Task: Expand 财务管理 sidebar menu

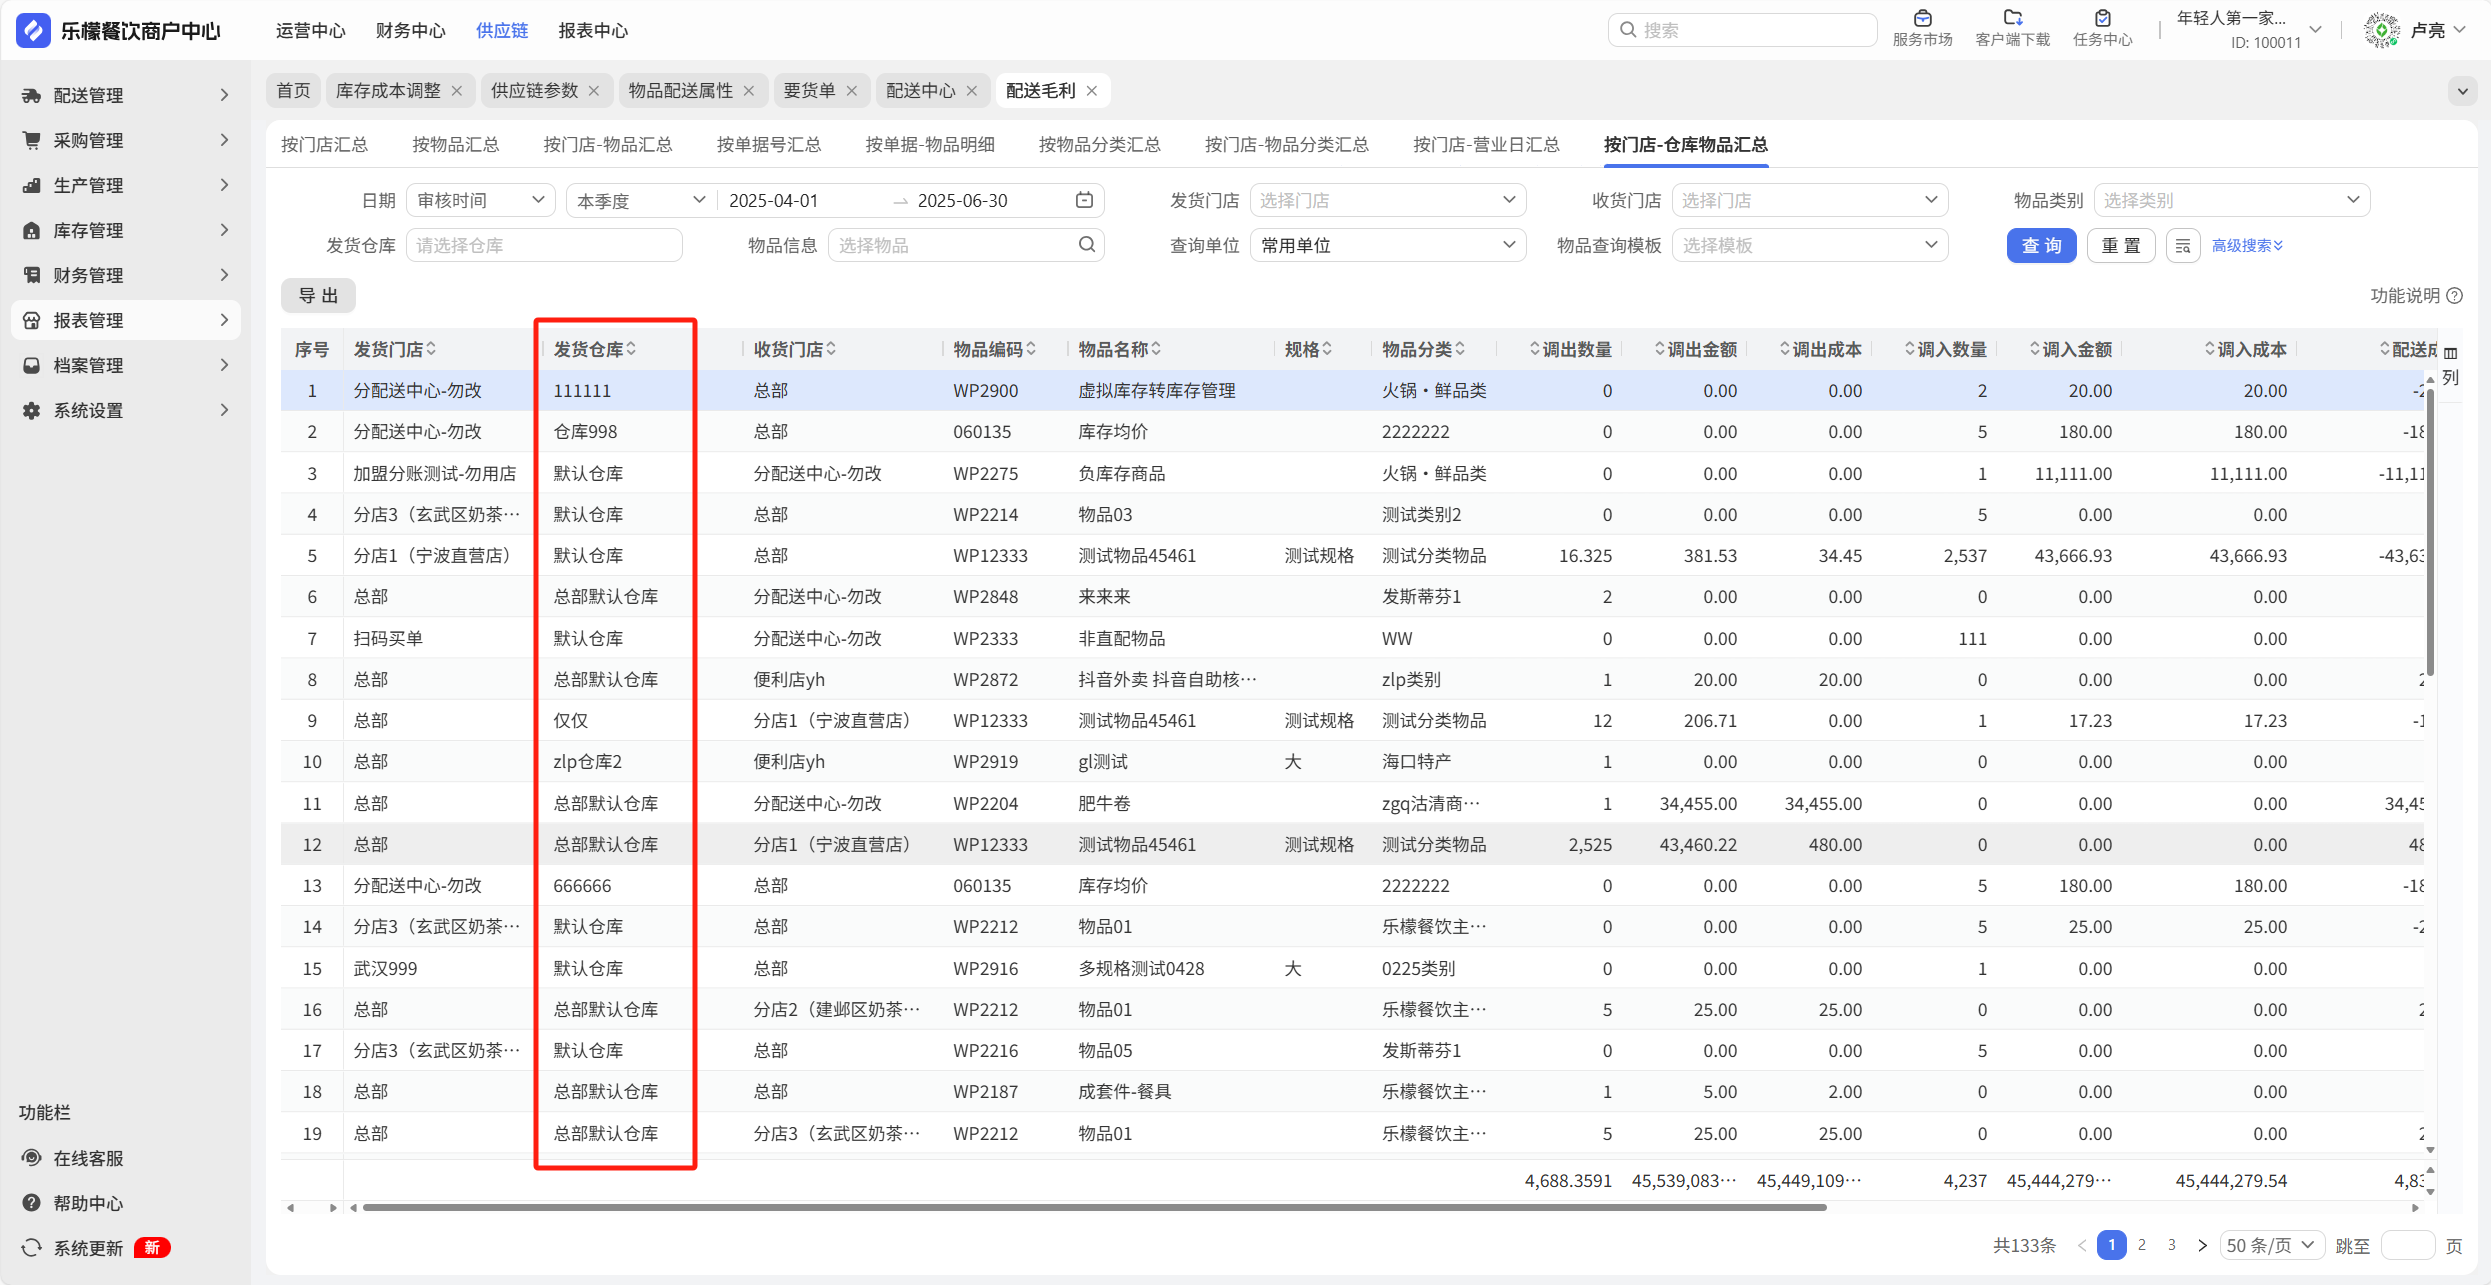Action: point(126,275)
